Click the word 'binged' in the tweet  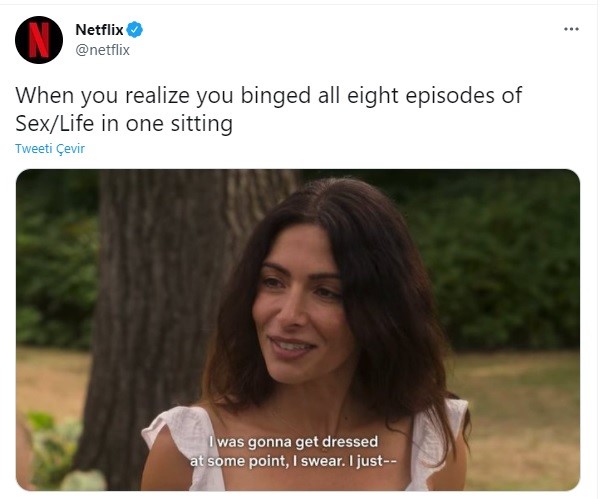pyautogui.click(x=275, y=95)
